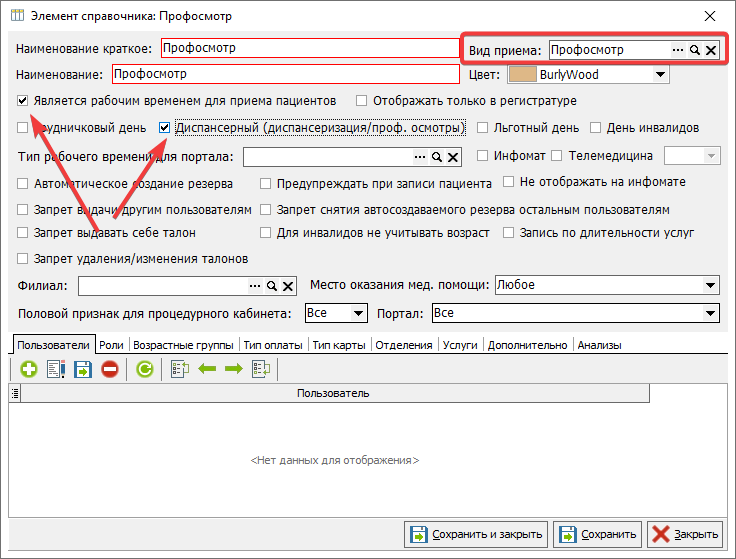Switch to Анализы tab
This screenshot has width=736, height=559.
click(x=599, y=345)
